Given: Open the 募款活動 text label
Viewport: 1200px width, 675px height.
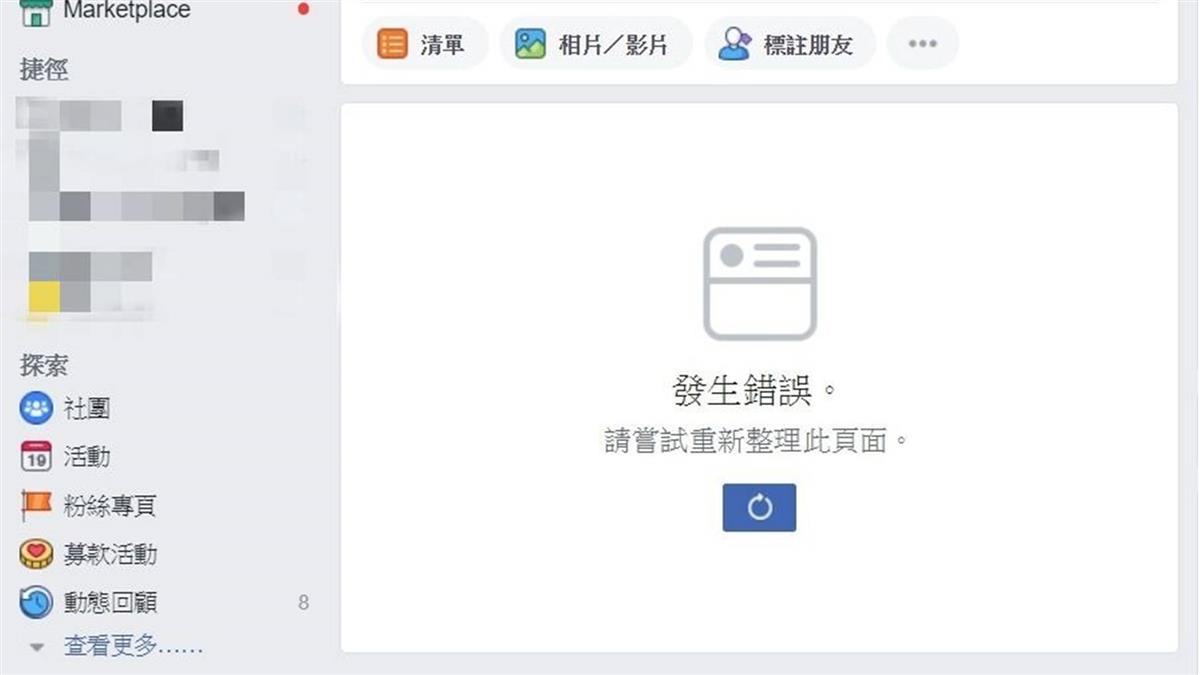Looking at the screenshot, I should (x=110, y=554).
